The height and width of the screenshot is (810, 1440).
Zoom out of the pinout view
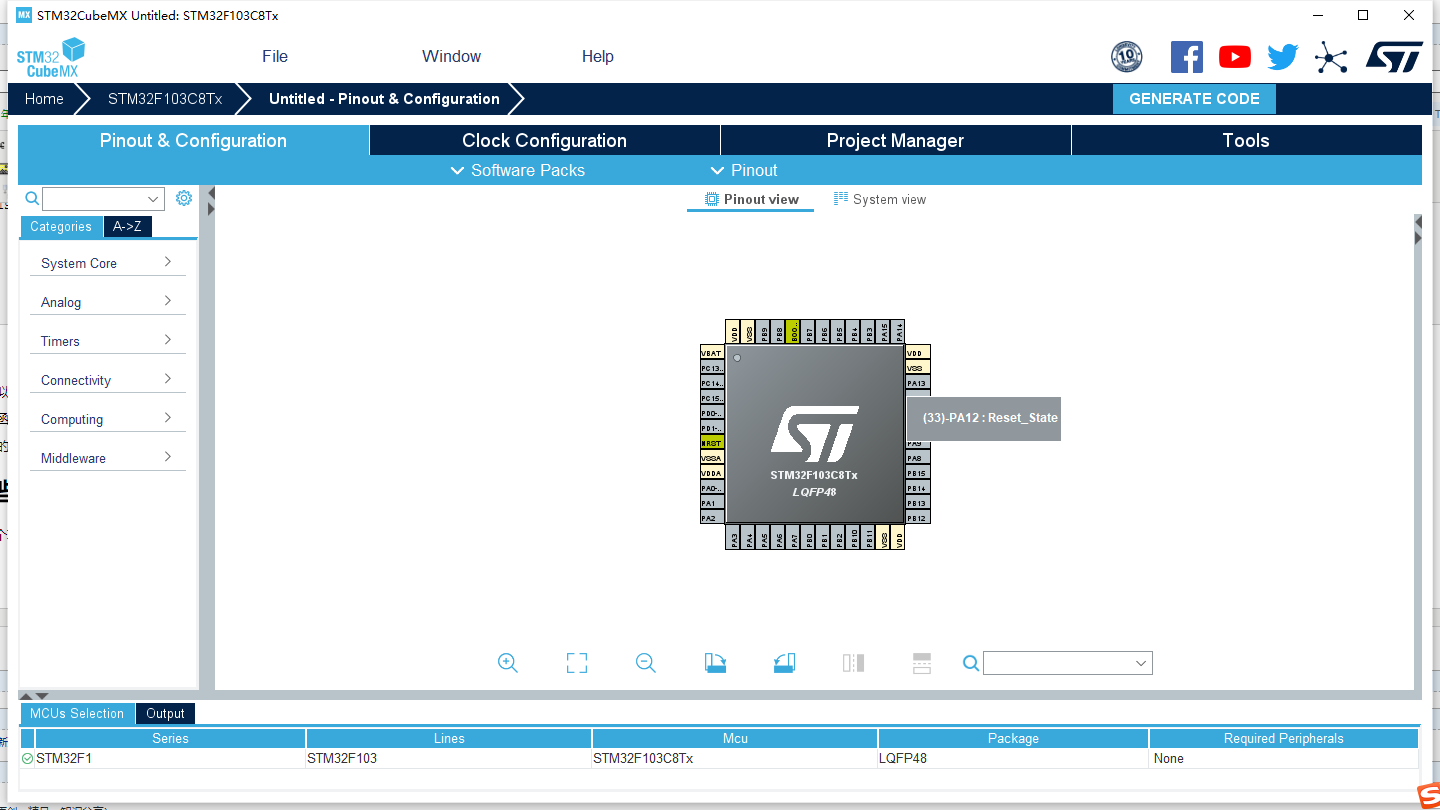point(646,663)
